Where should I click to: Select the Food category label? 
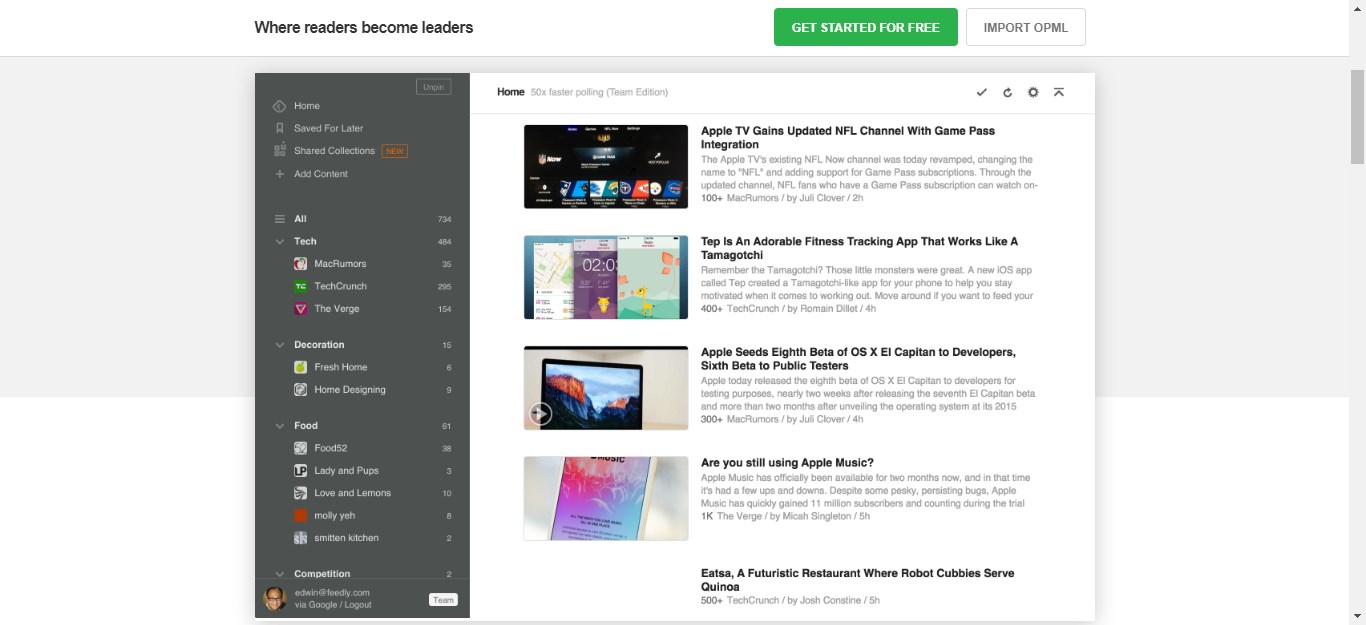tap(306, 426)
